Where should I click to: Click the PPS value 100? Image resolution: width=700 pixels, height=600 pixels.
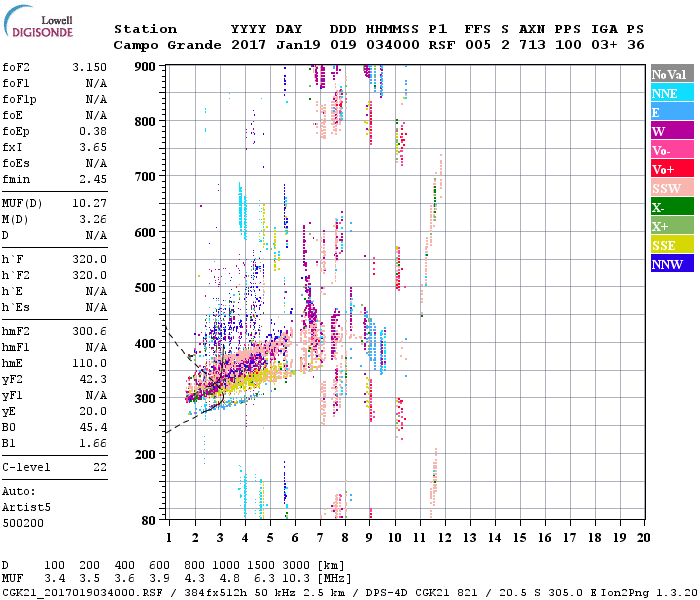pos(568,45)
